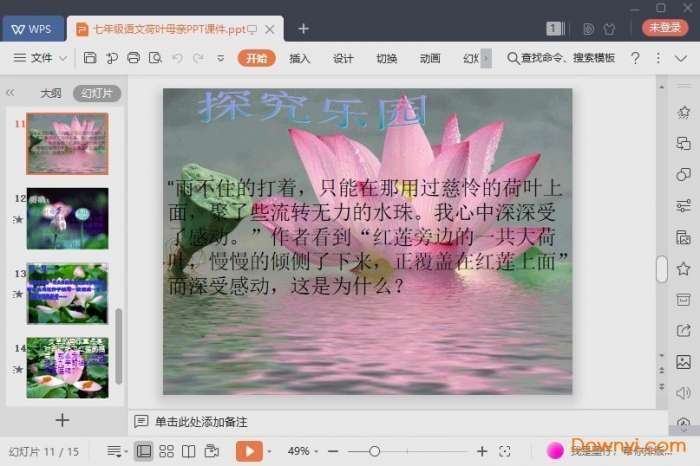Add a new slide with plus button
The height and width of the screenshot is (466, 700).
coord(62,420)
